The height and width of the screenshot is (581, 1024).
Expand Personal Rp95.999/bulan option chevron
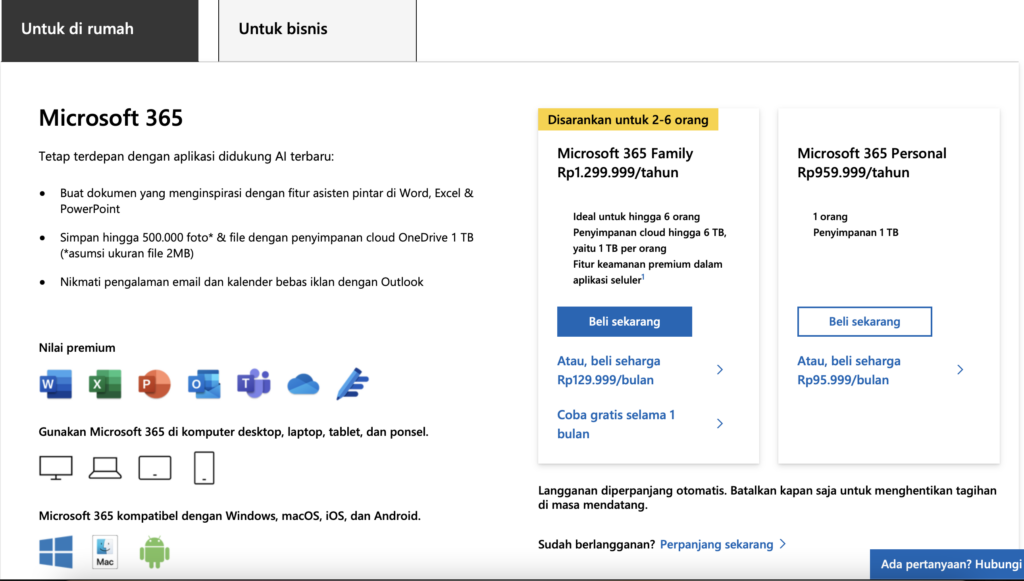click(960, 370)
